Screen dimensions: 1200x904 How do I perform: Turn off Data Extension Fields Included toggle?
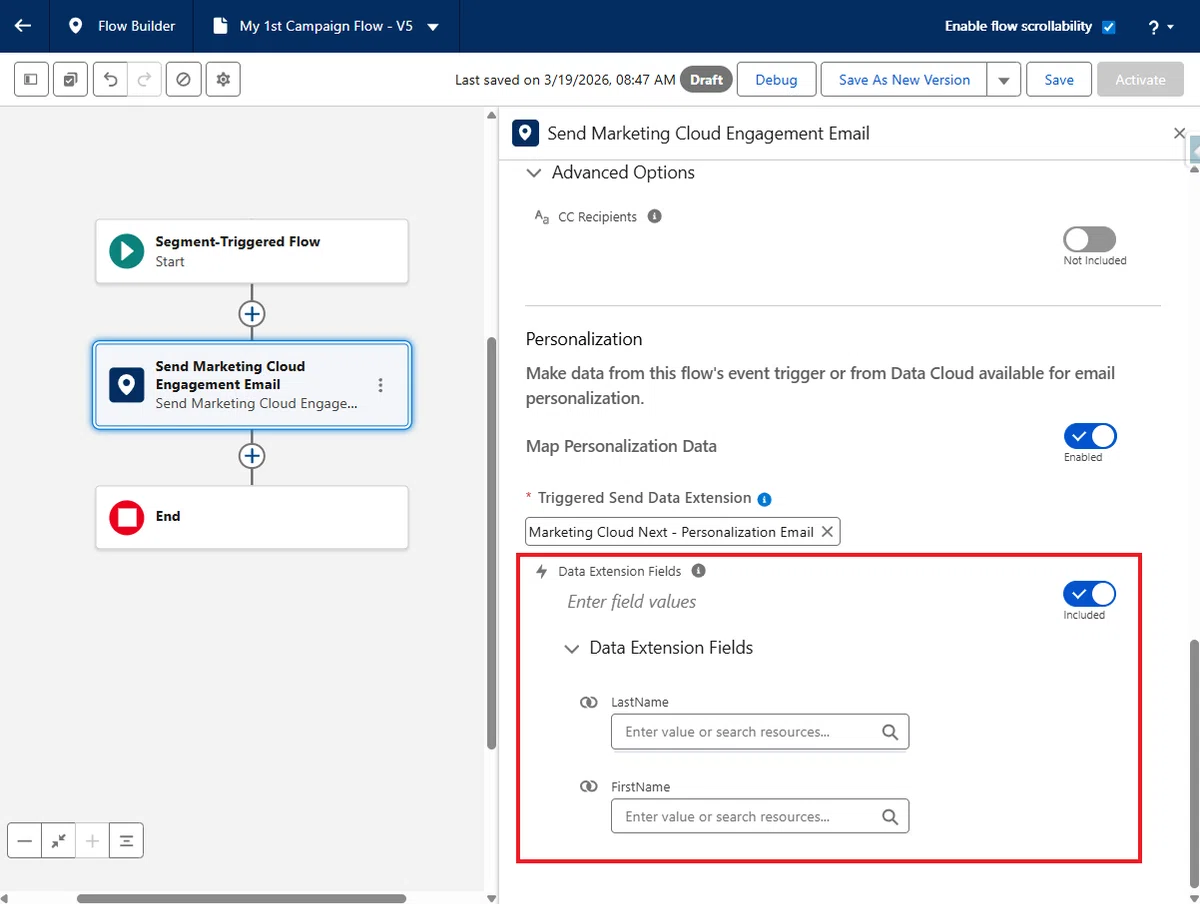(1089, 594)
